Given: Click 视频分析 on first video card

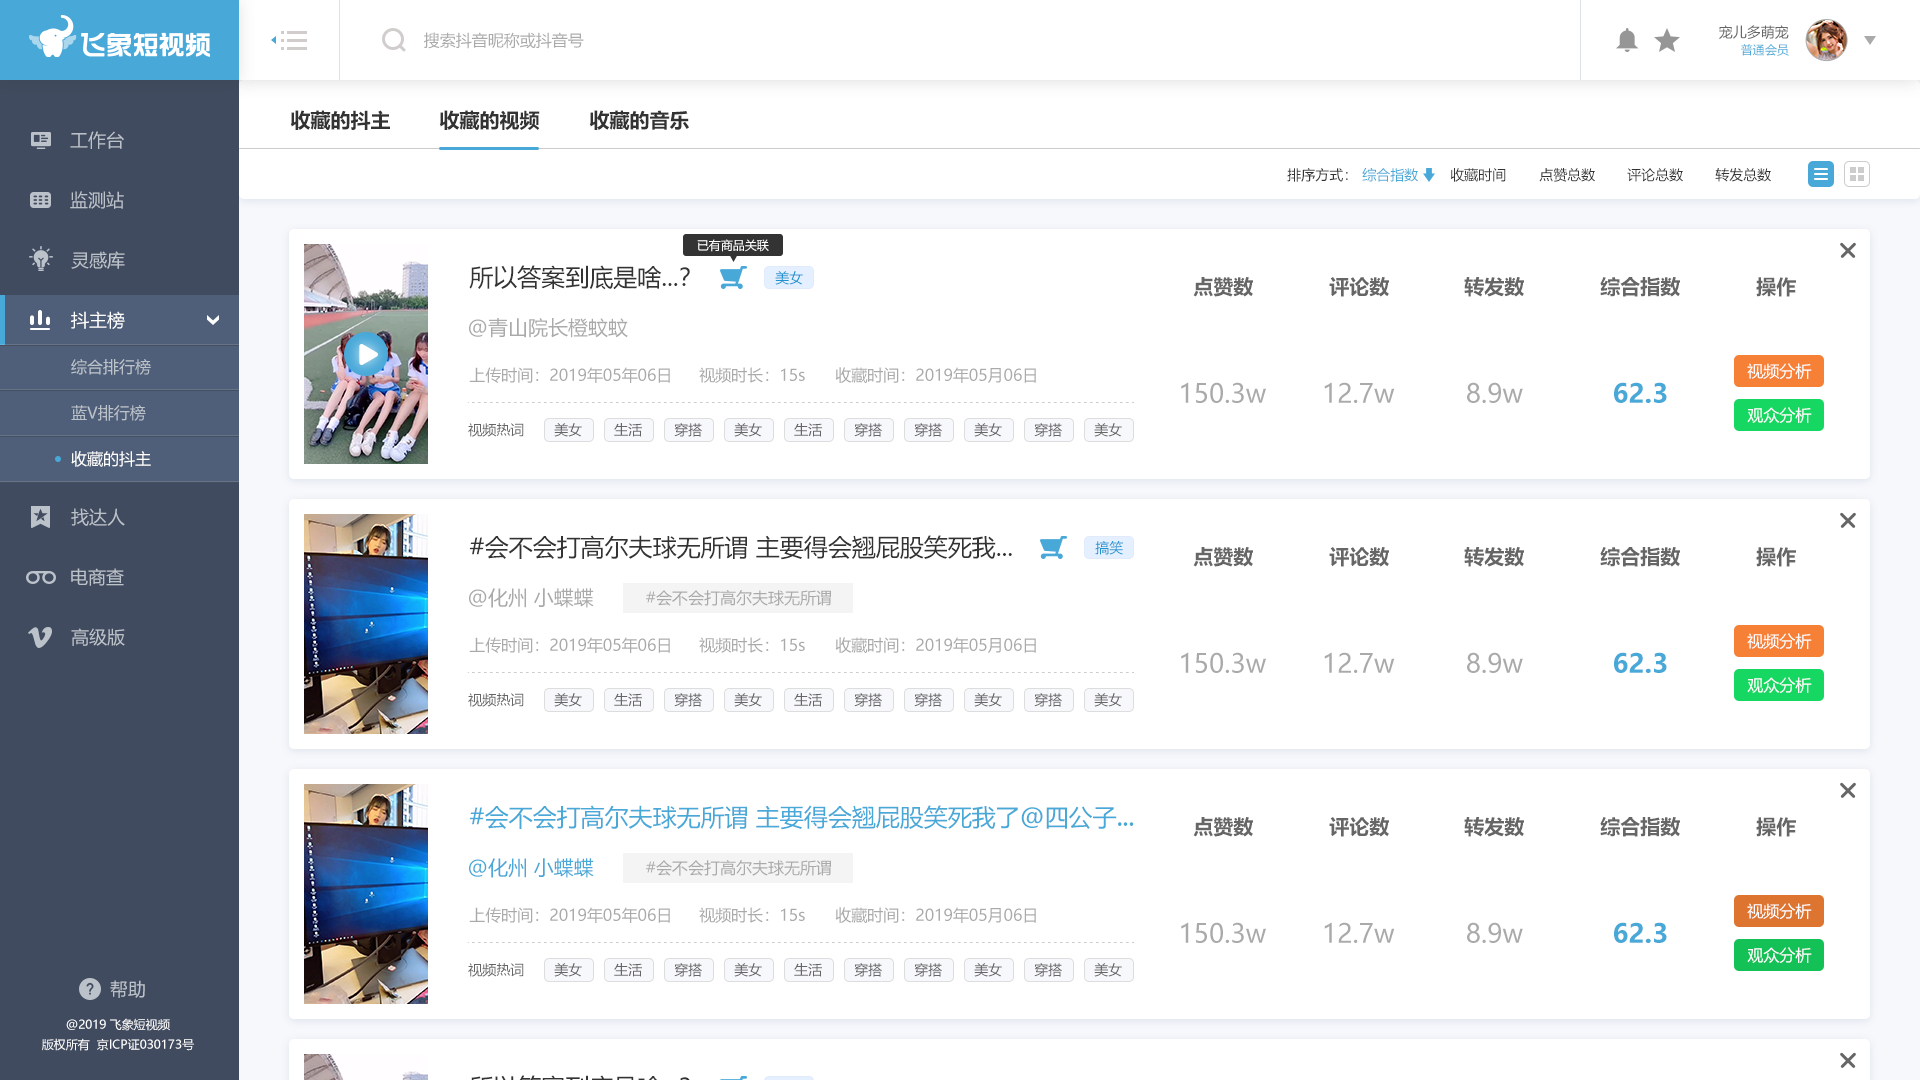Looking at the screenshot, I should tap(1779, 371).
